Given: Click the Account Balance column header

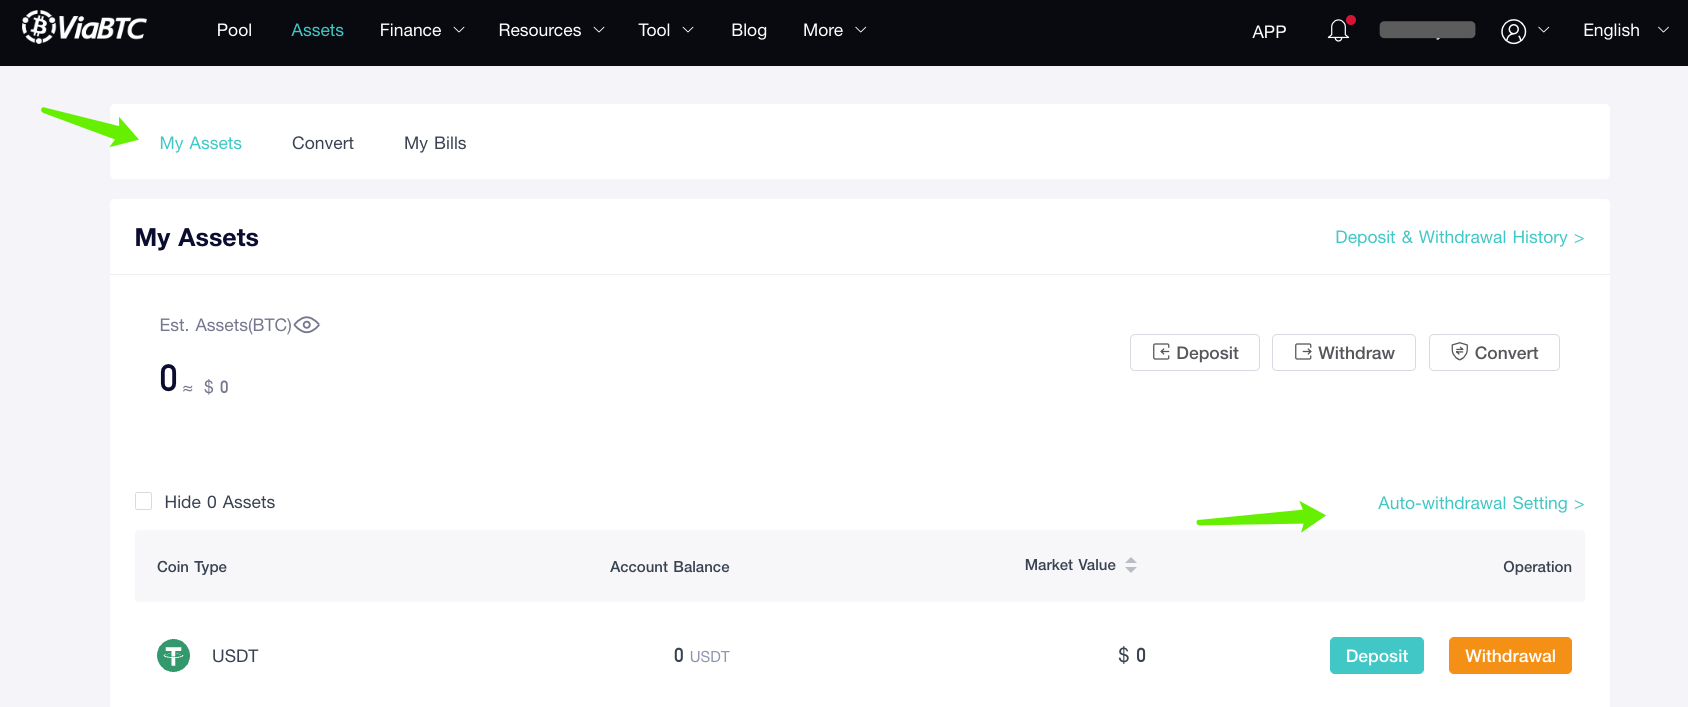Looking at the screenshot, I should pyautogui.click(x=670, y=566).
